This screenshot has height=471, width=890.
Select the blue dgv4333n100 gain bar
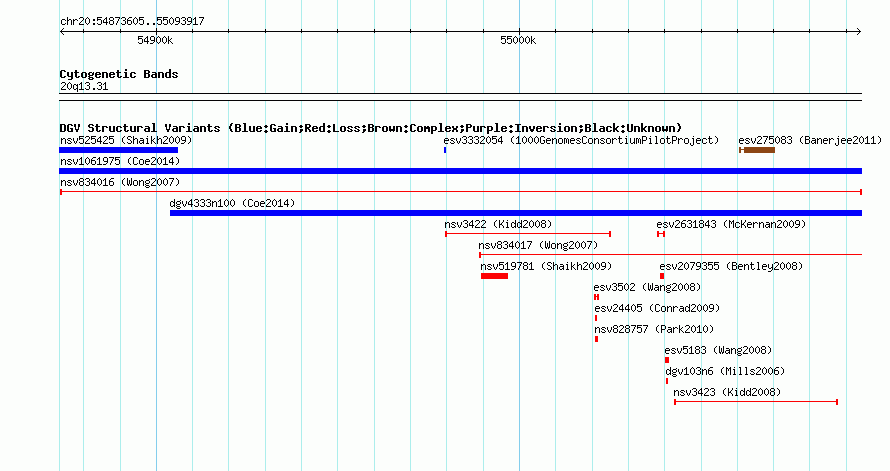[515, 213]
